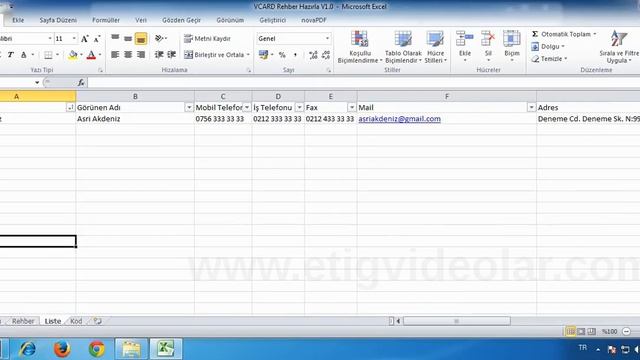Open the İş Telefonu filter dropdown
This screenshot has width=640, height=360.
click(299, 107)
